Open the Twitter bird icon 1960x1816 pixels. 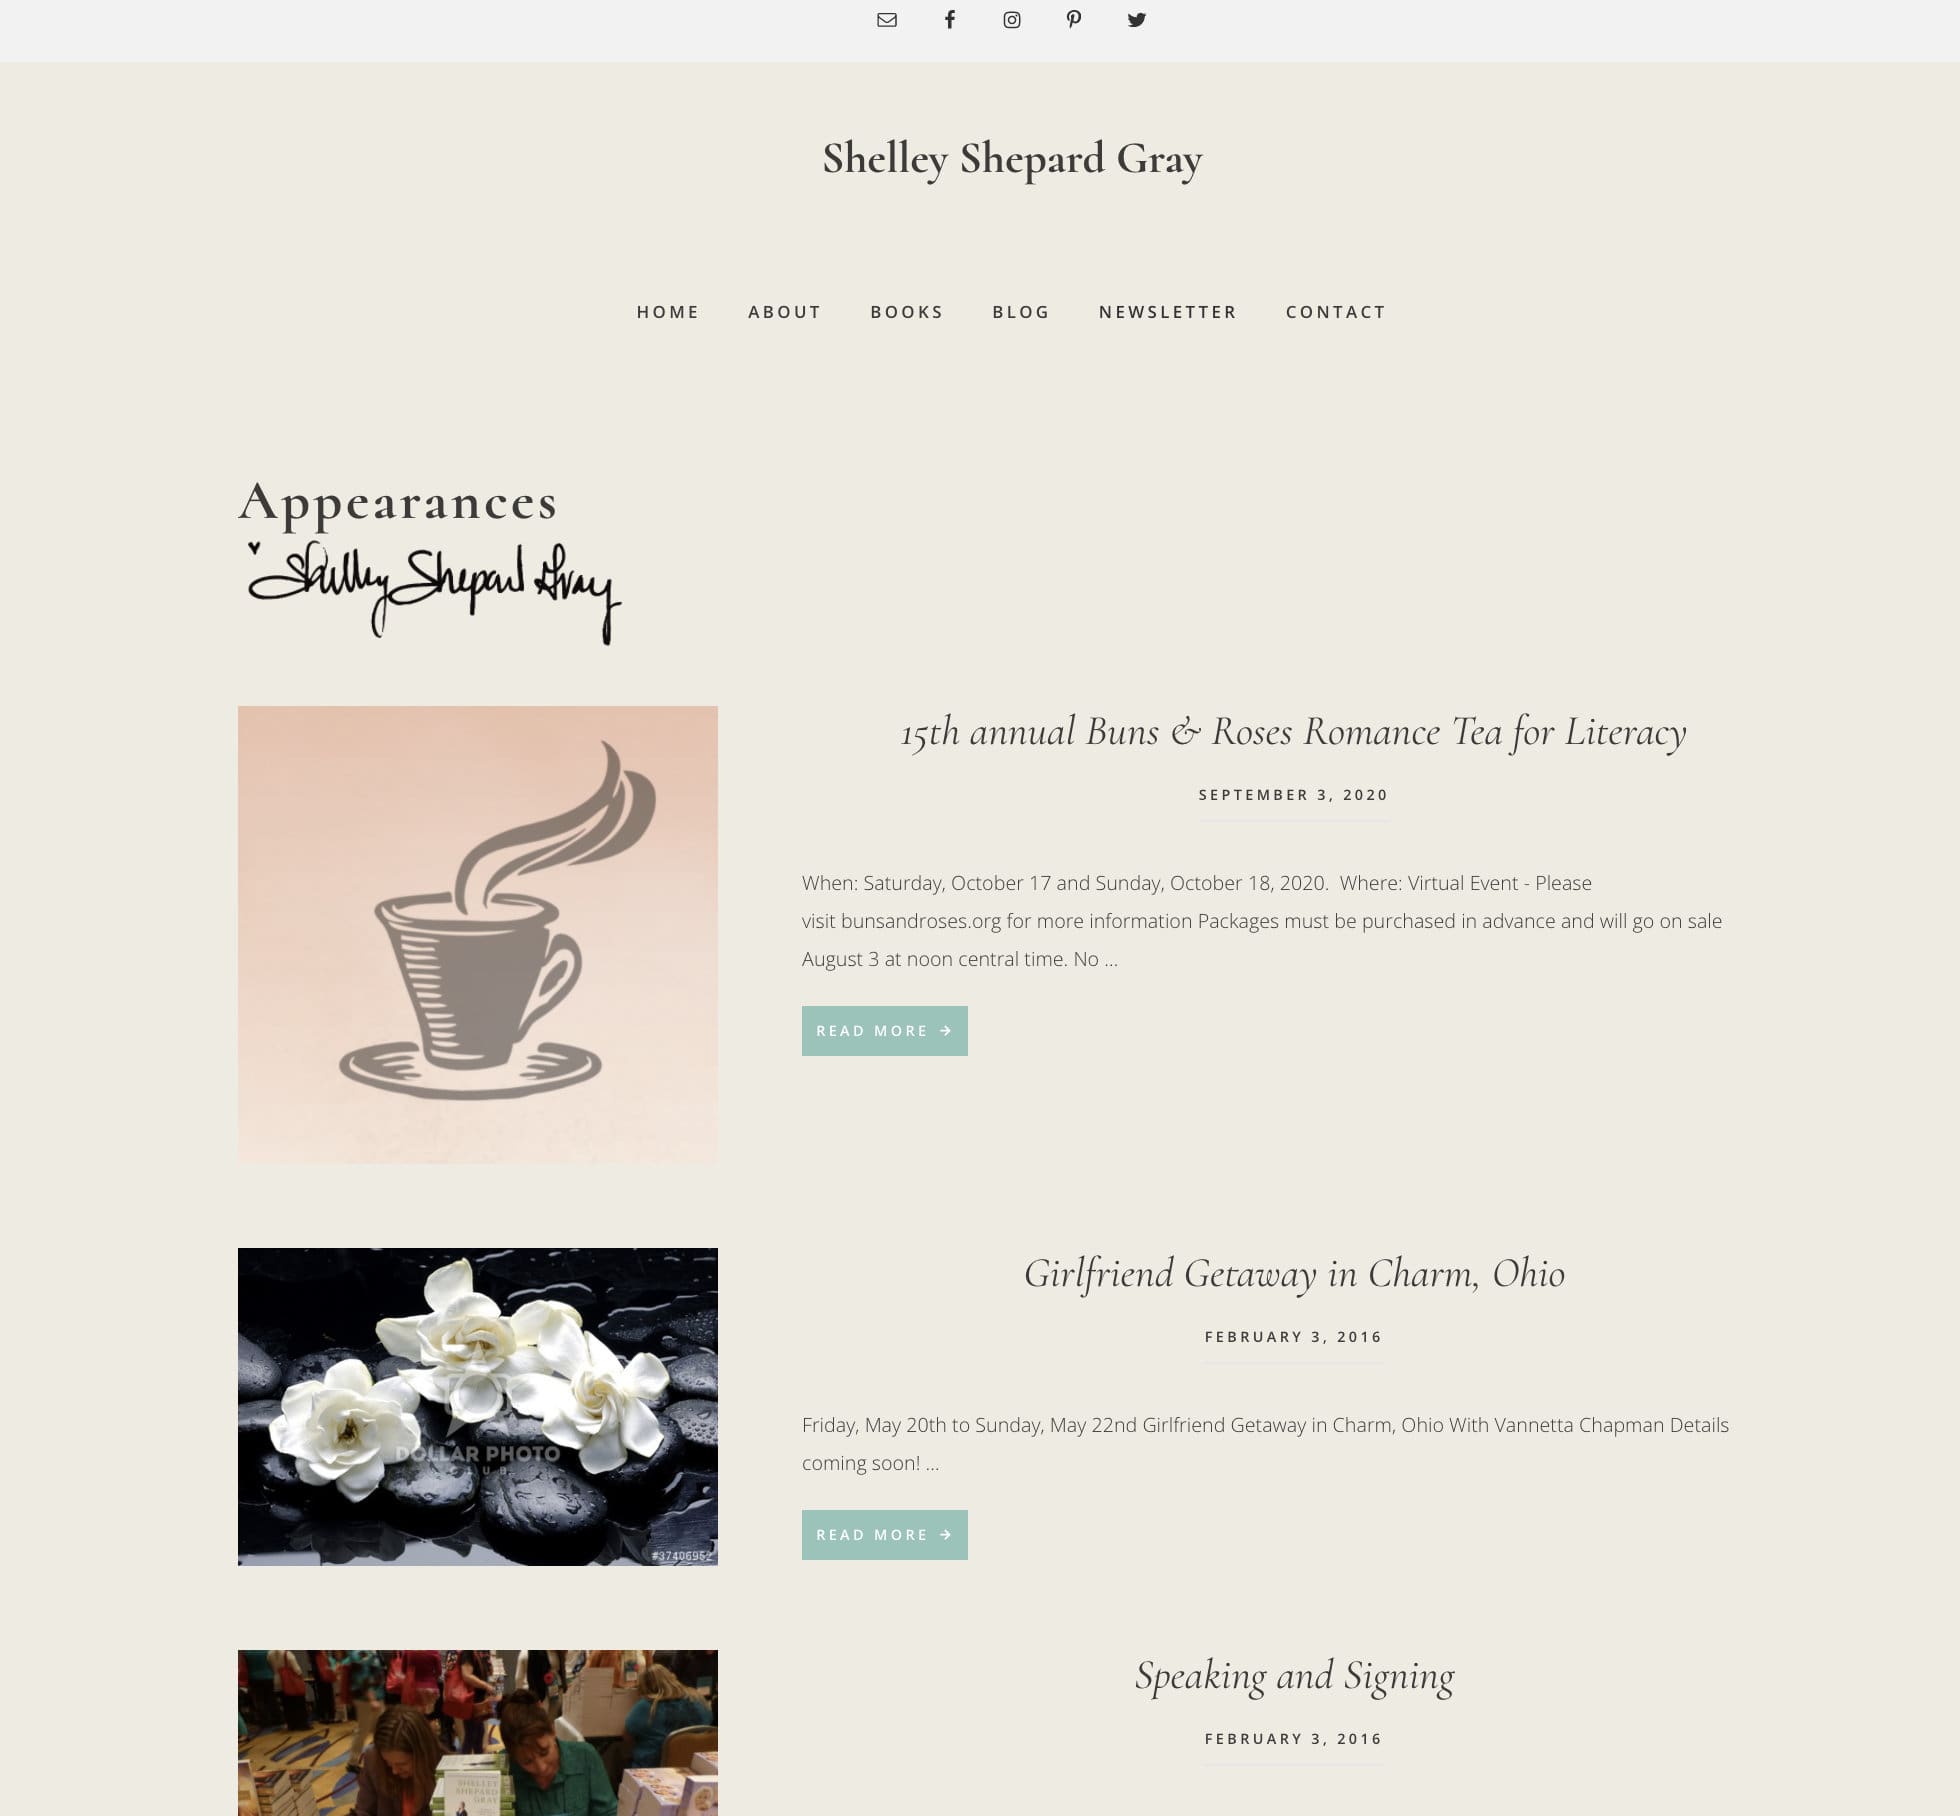[1136, 20]
